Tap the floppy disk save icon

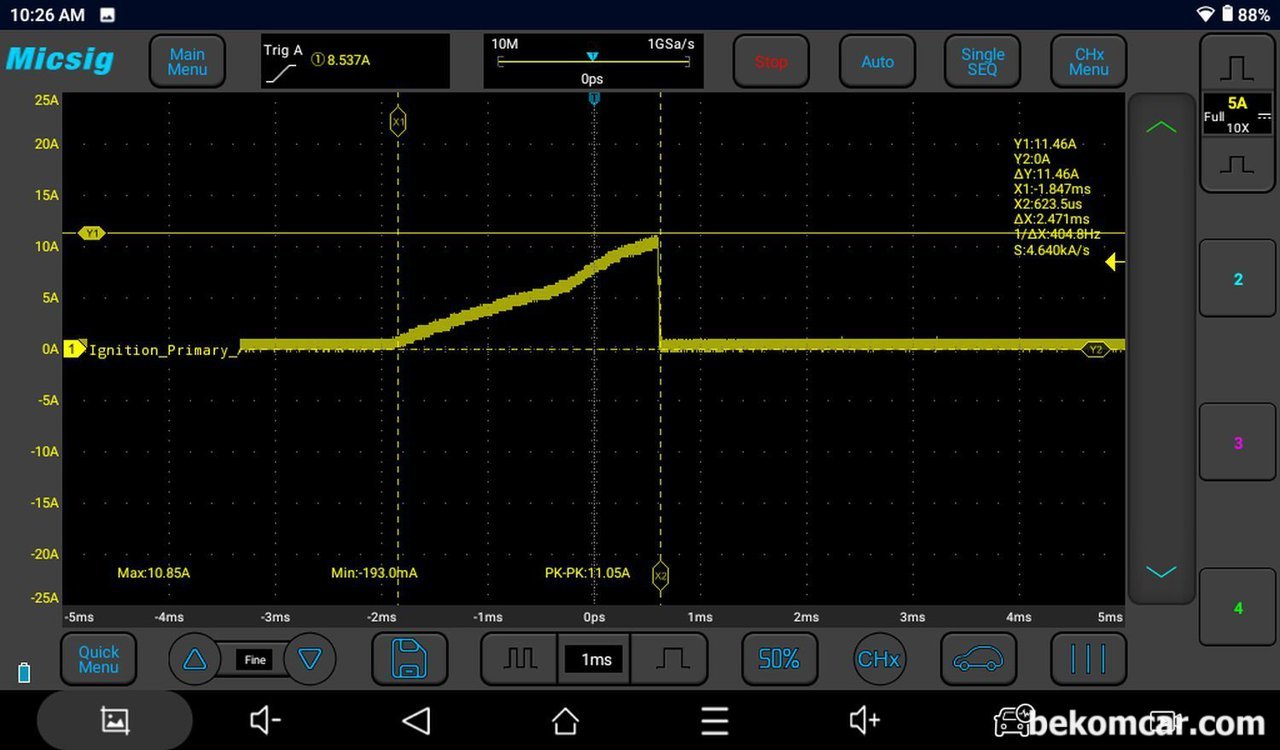409,659
